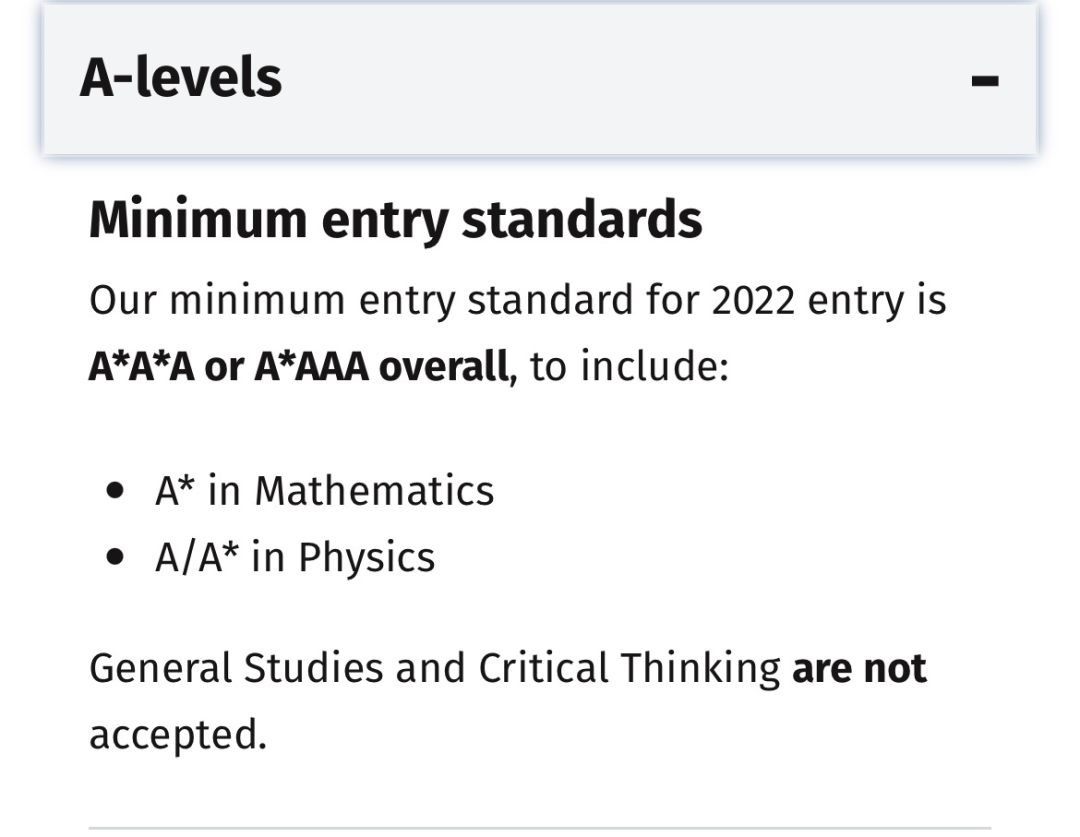Viewport: 1080px width, 837px height.
Task: Click the horizontal divider line at bottom
Action: pos(540,827)
